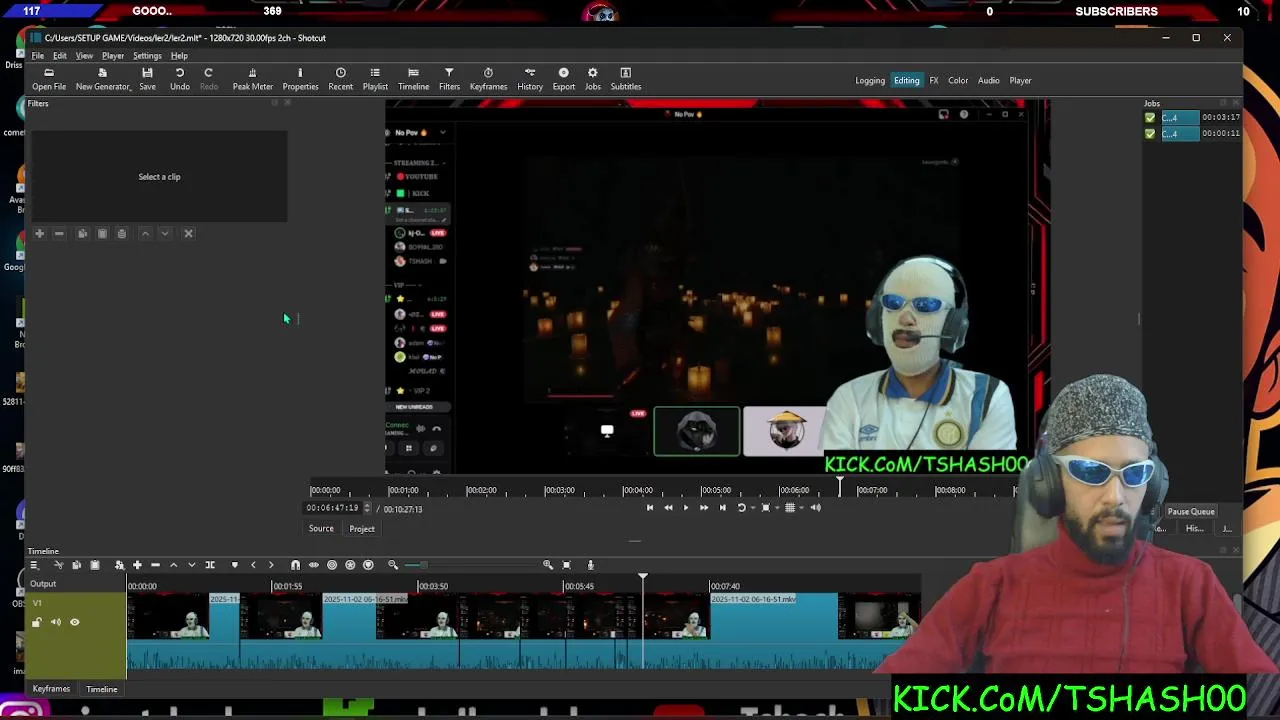
Task: Copy filters in Filters panel
Action: 82,234
